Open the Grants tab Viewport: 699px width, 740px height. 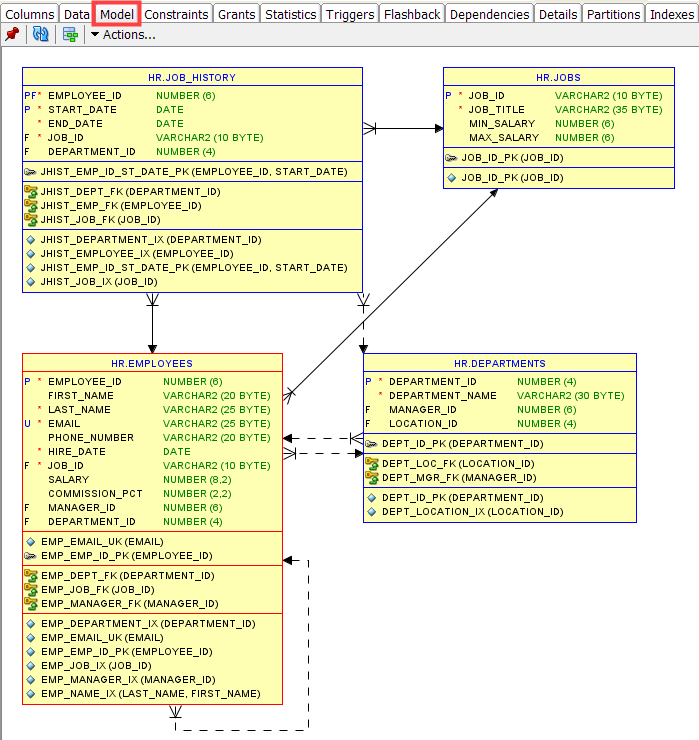236,15
